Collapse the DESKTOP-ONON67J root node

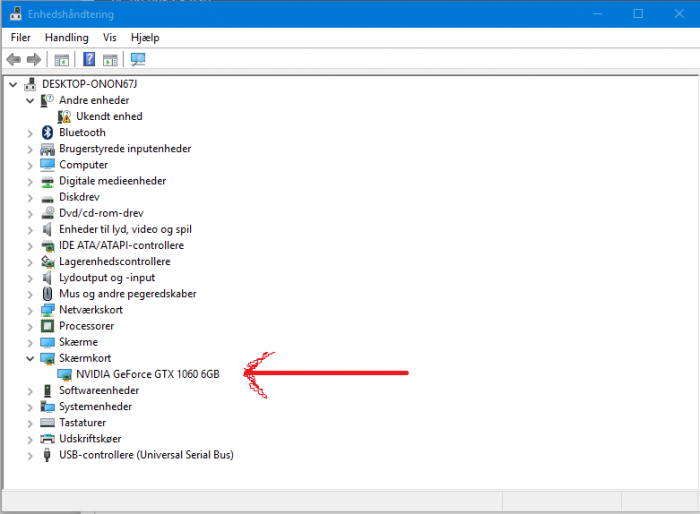click(x=13, y=84)
